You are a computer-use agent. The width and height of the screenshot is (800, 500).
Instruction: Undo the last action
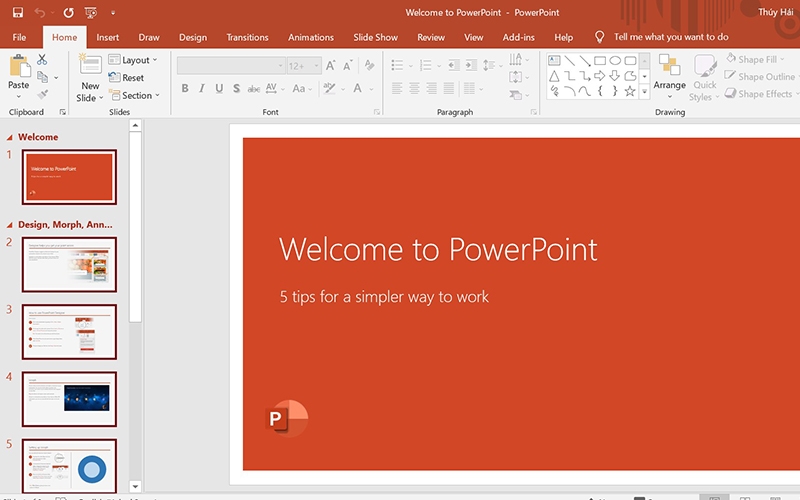coord(39,12)
